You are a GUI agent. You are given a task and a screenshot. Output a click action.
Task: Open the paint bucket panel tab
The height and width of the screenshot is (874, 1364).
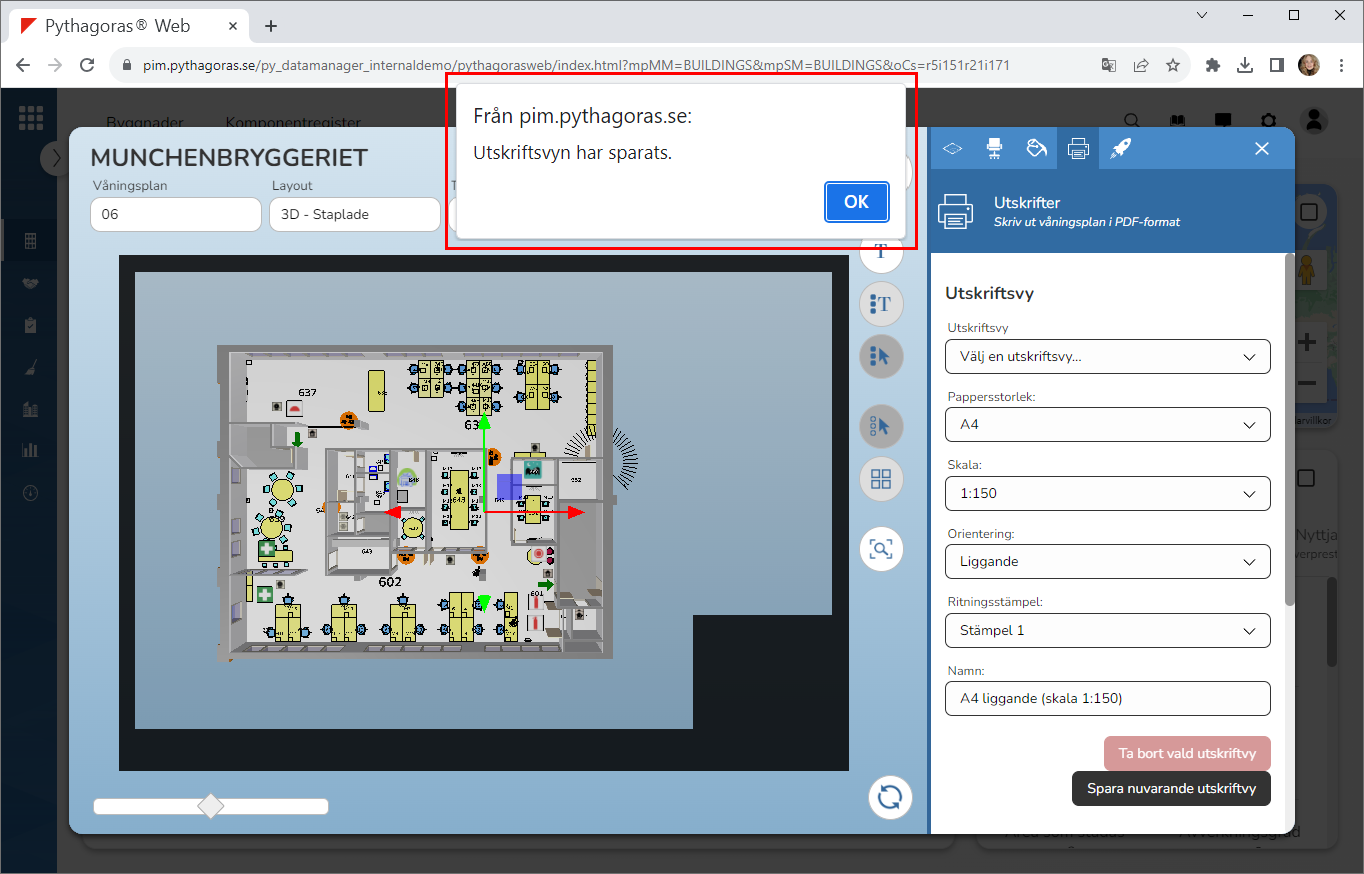(x=1036, y=148)
